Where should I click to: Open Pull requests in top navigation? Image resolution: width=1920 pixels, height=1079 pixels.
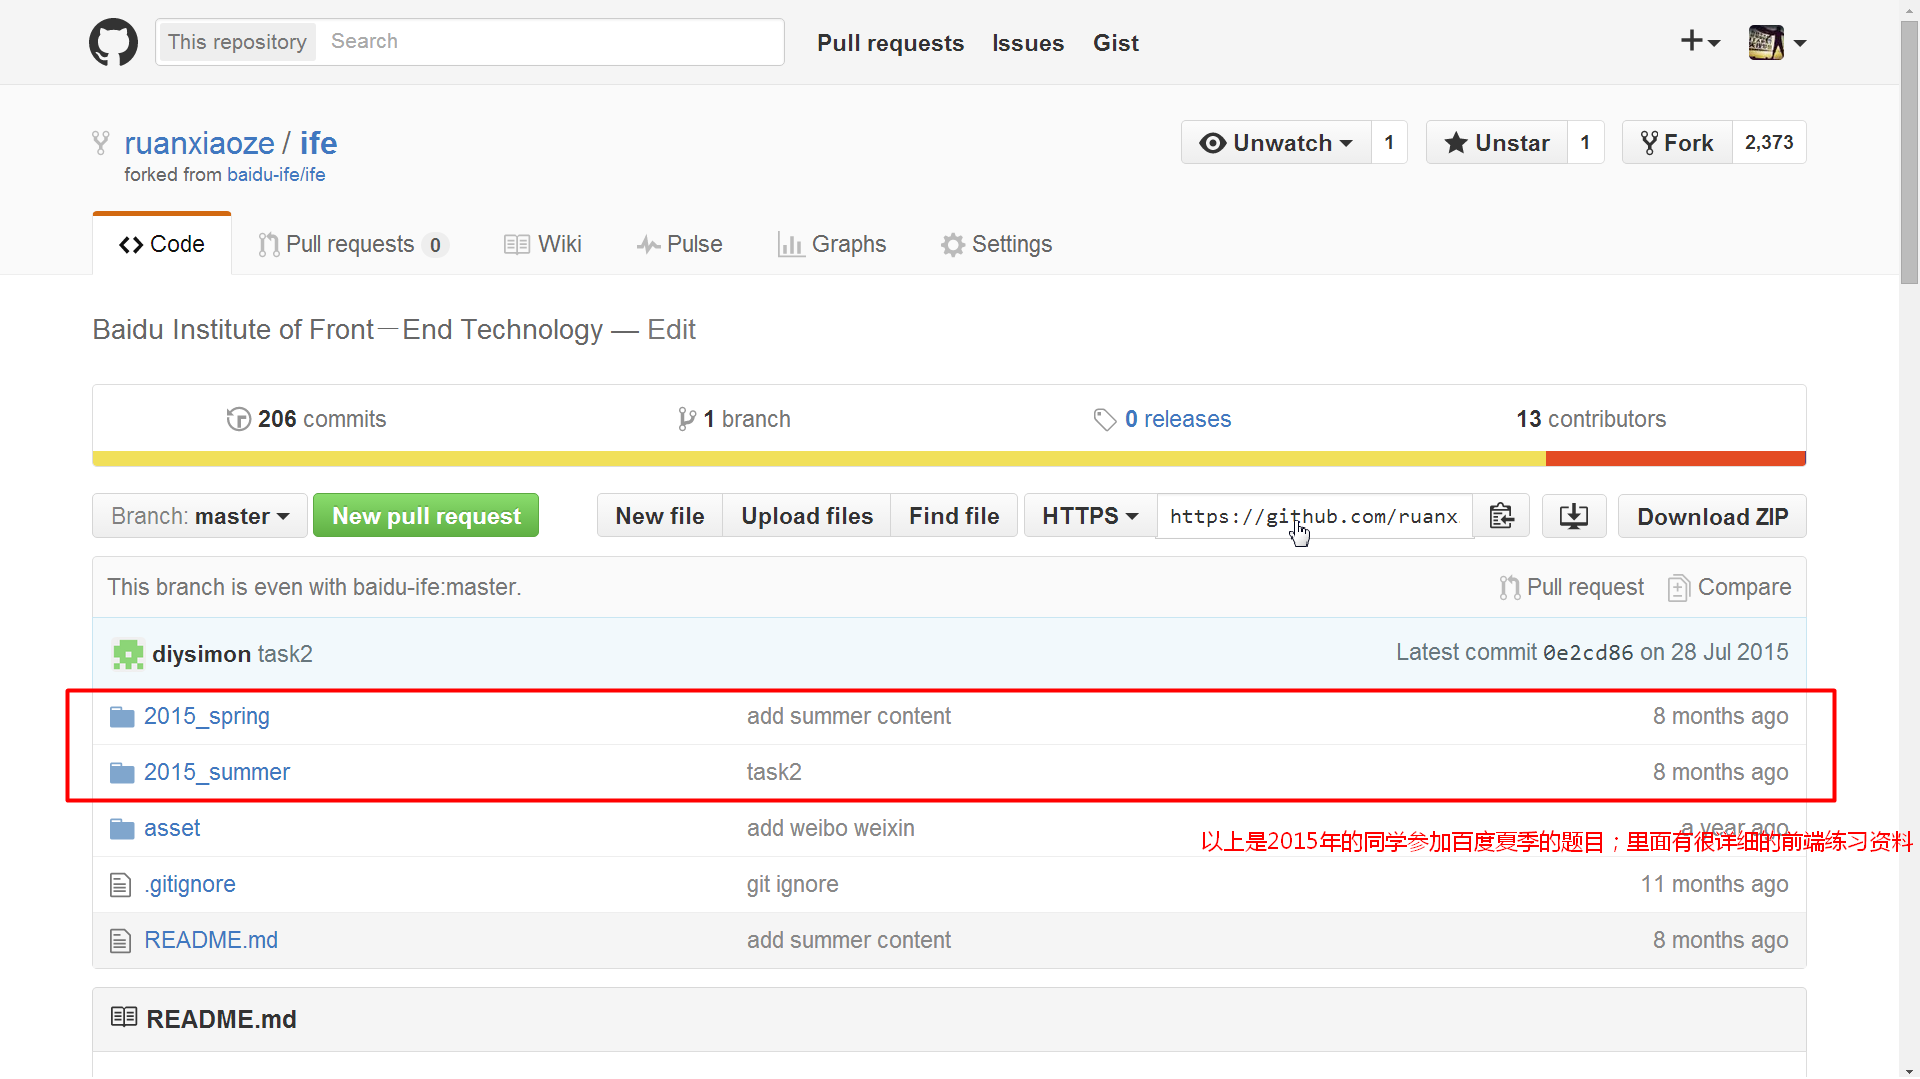pyautogui.click(x=890, y=43)
